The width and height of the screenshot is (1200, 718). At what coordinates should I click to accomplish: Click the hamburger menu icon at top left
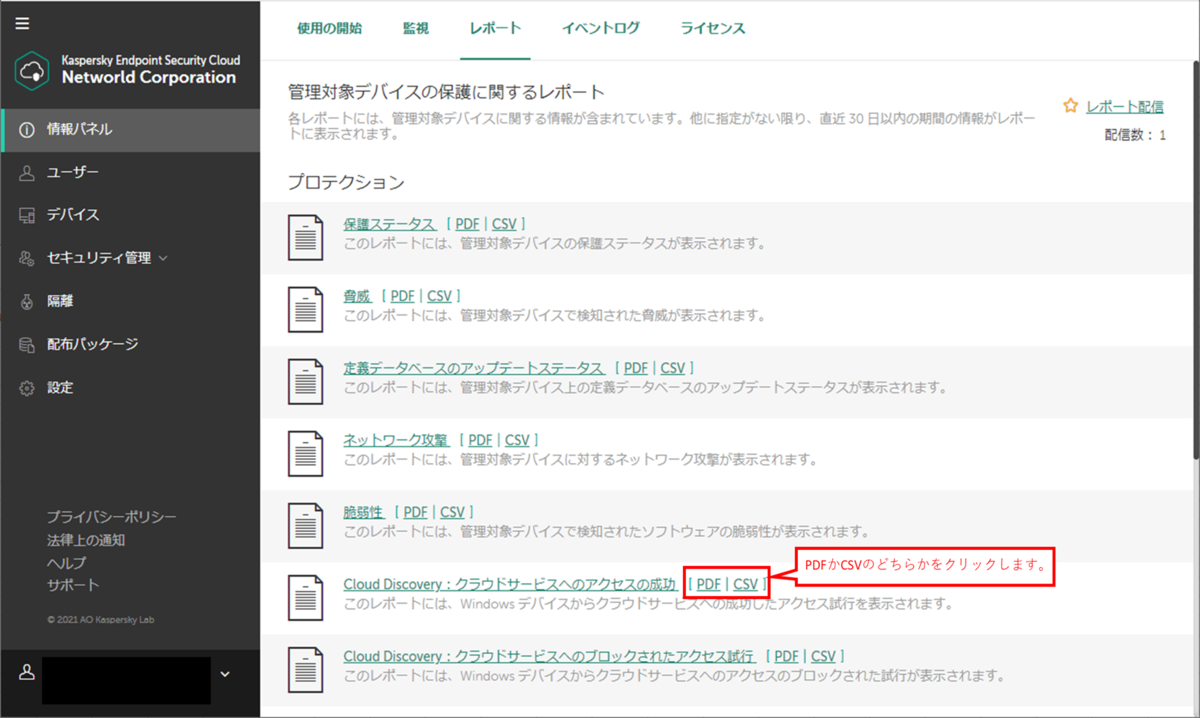(x=21, y=24)
